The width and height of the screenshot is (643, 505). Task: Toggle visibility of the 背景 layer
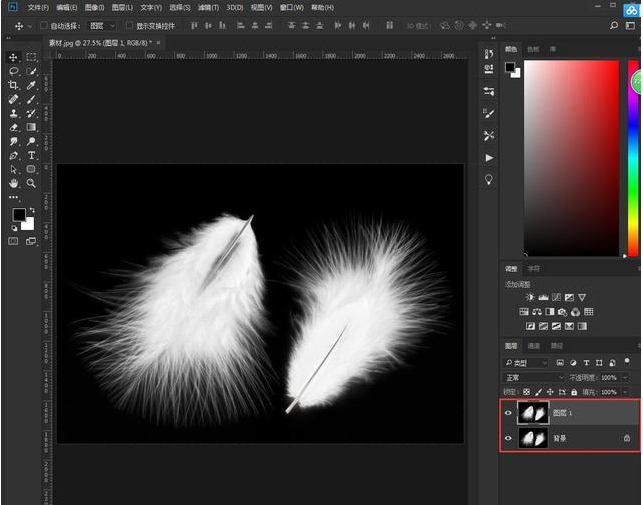pyautogui.click(x=508, y=438)
